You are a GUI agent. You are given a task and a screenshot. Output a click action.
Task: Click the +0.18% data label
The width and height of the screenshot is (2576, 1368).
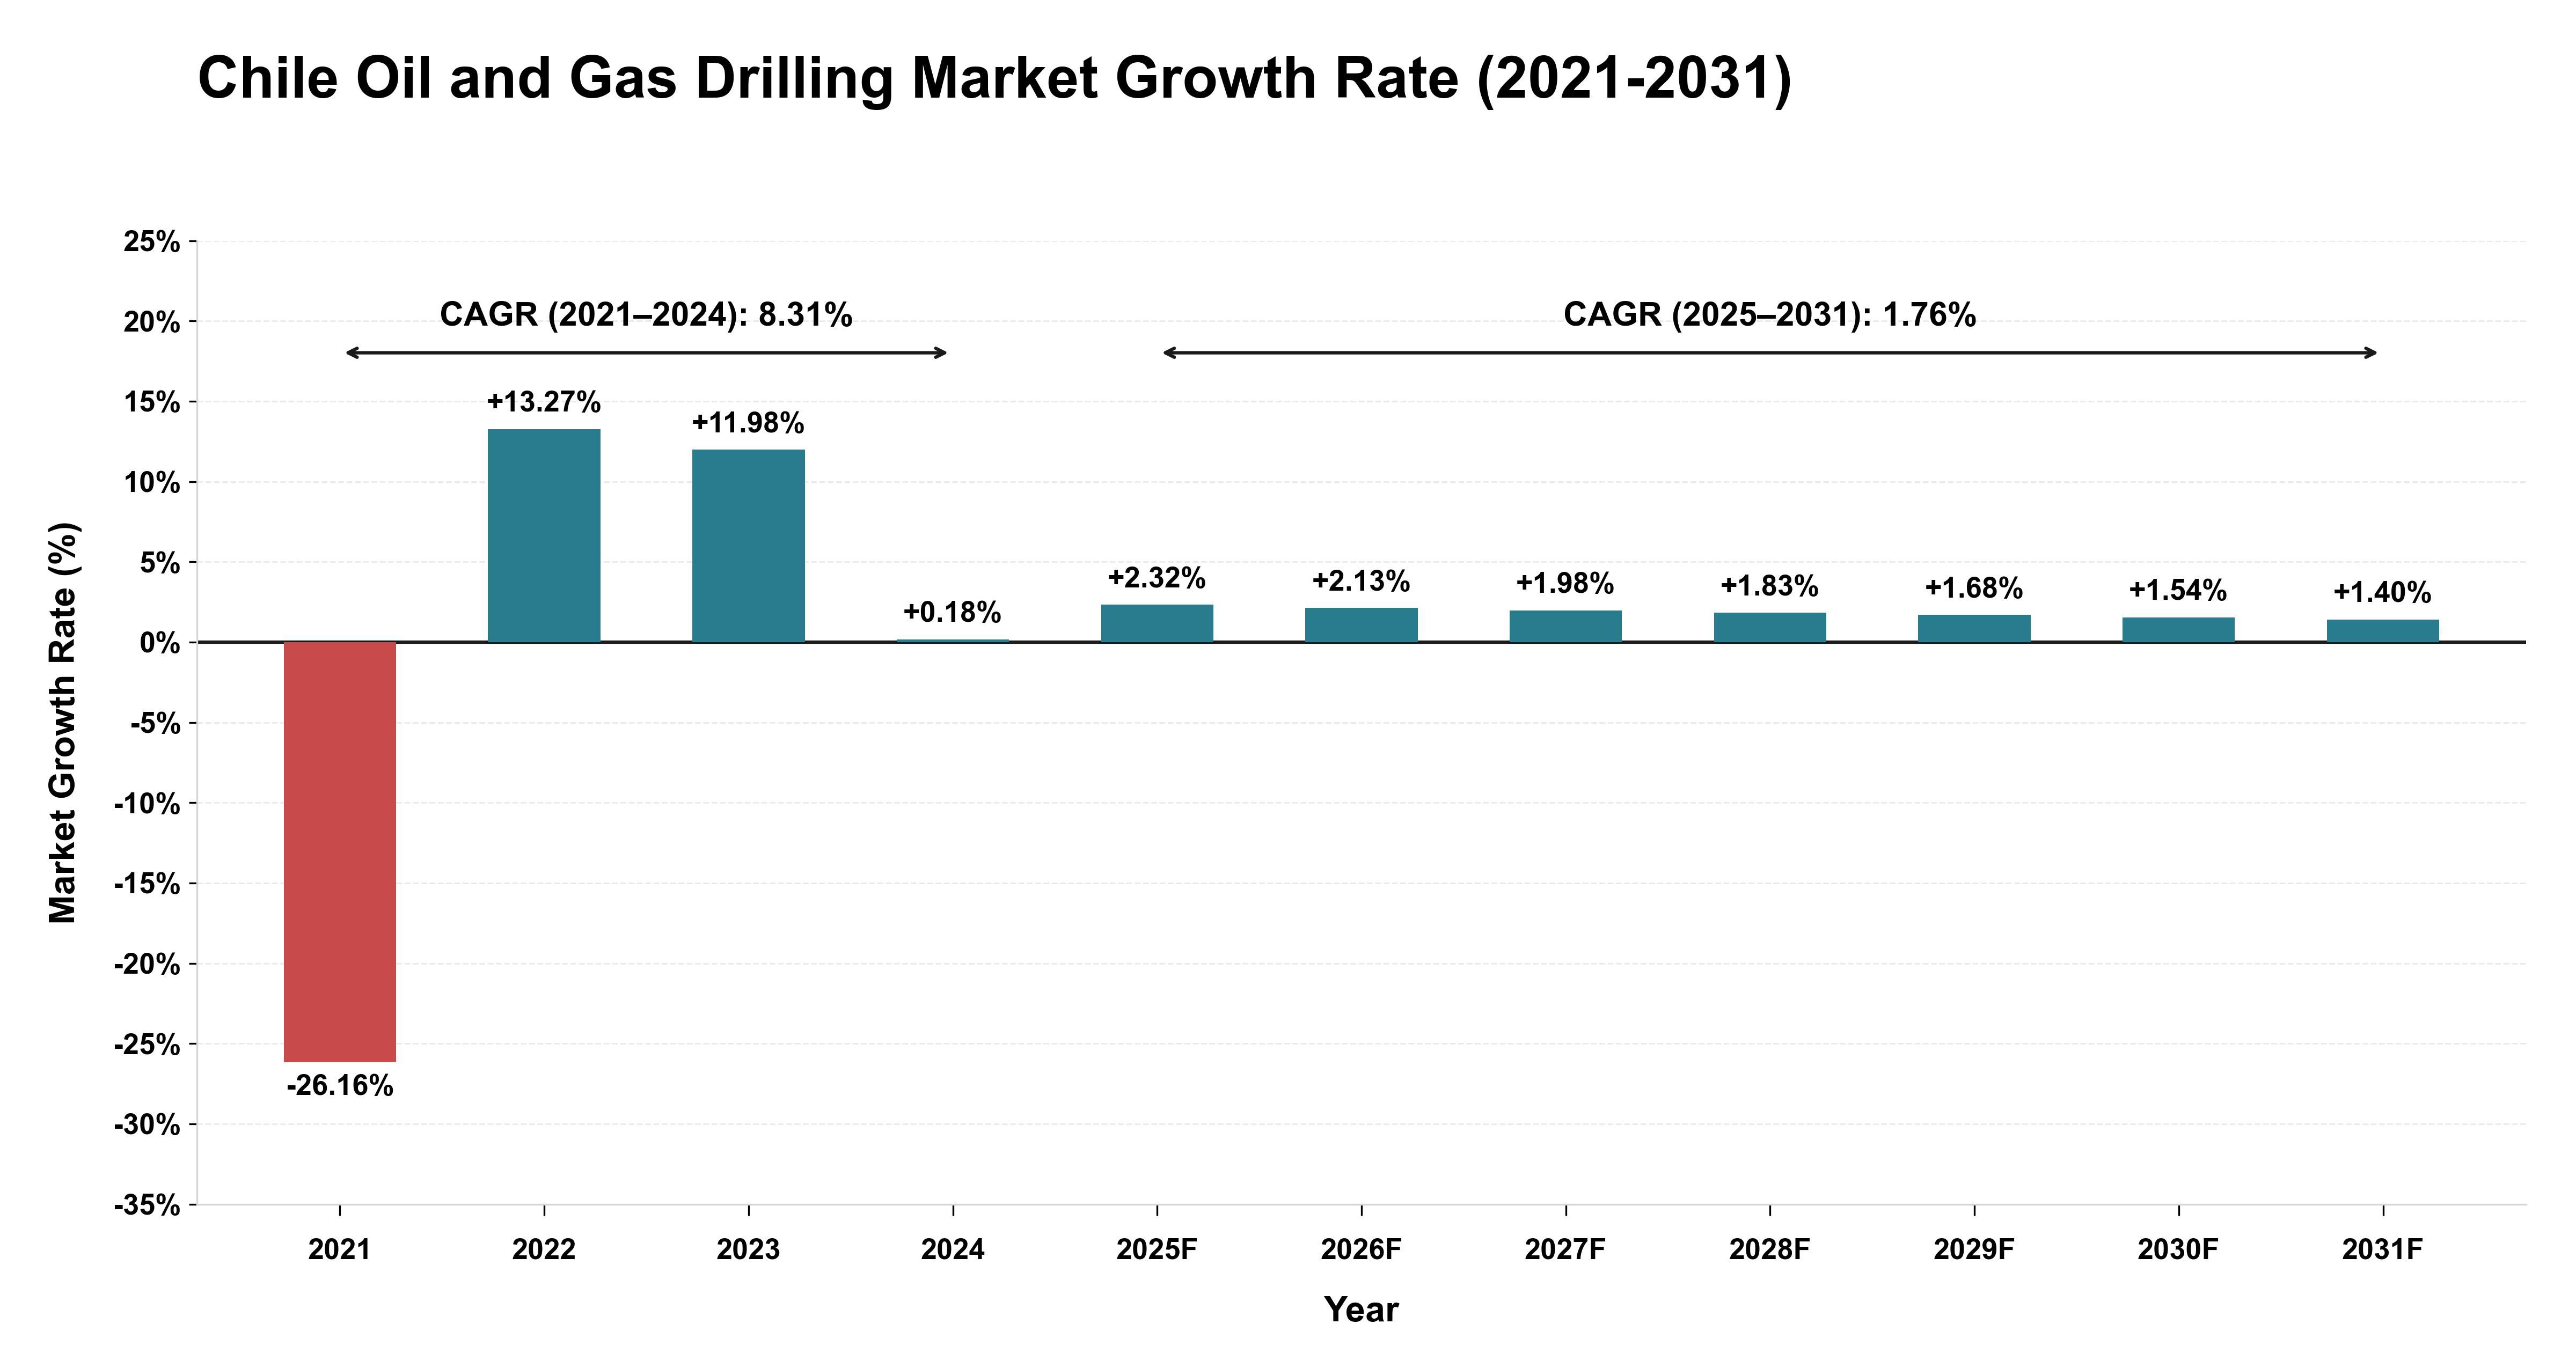click(x=952, y=612)
